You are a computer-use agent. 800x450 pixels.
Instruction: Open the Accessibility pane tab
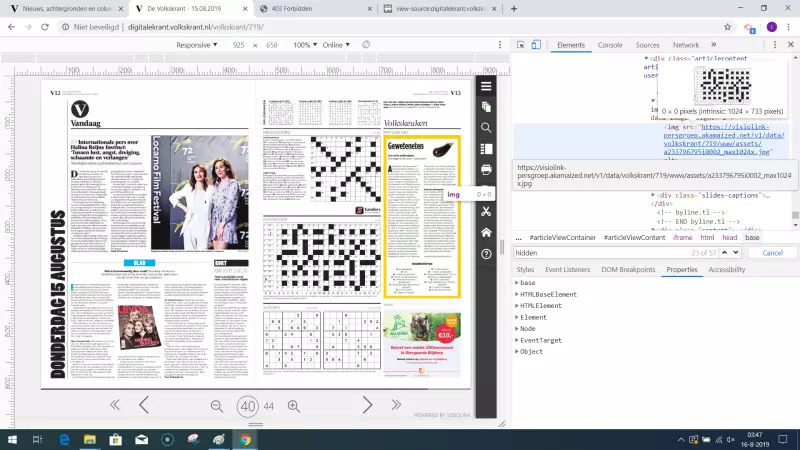(x=726, y=270)
